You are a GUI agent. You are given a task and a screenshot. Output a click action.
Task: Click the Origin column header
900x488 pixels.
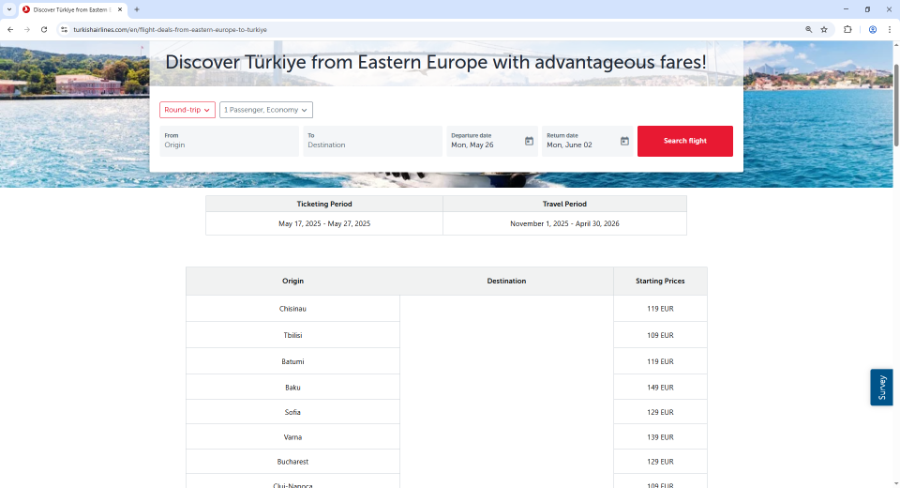(293, 281)
